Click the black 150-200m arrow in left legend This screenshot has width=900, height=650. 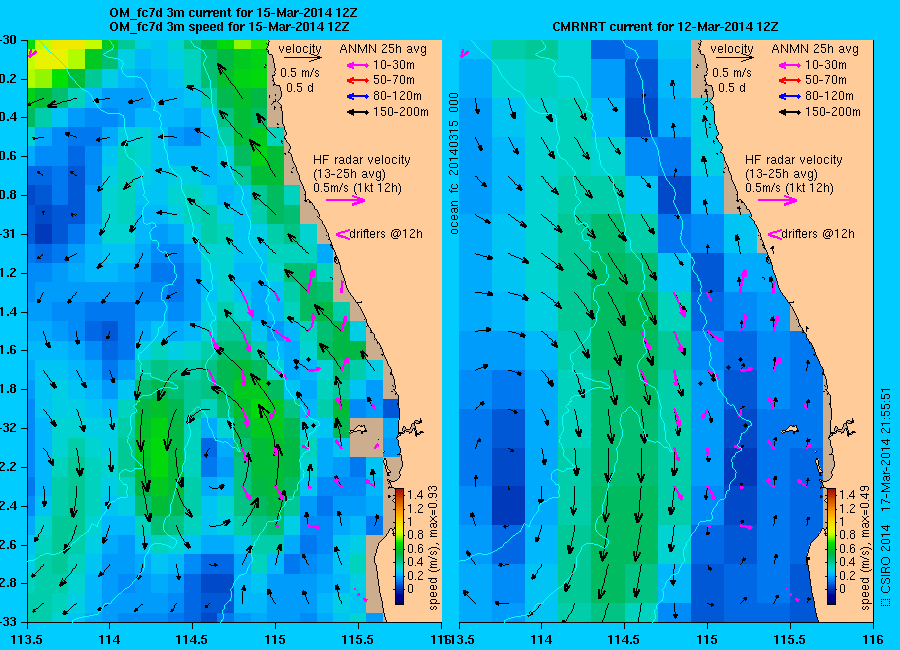pyautogui.click(x=358, y=113)
